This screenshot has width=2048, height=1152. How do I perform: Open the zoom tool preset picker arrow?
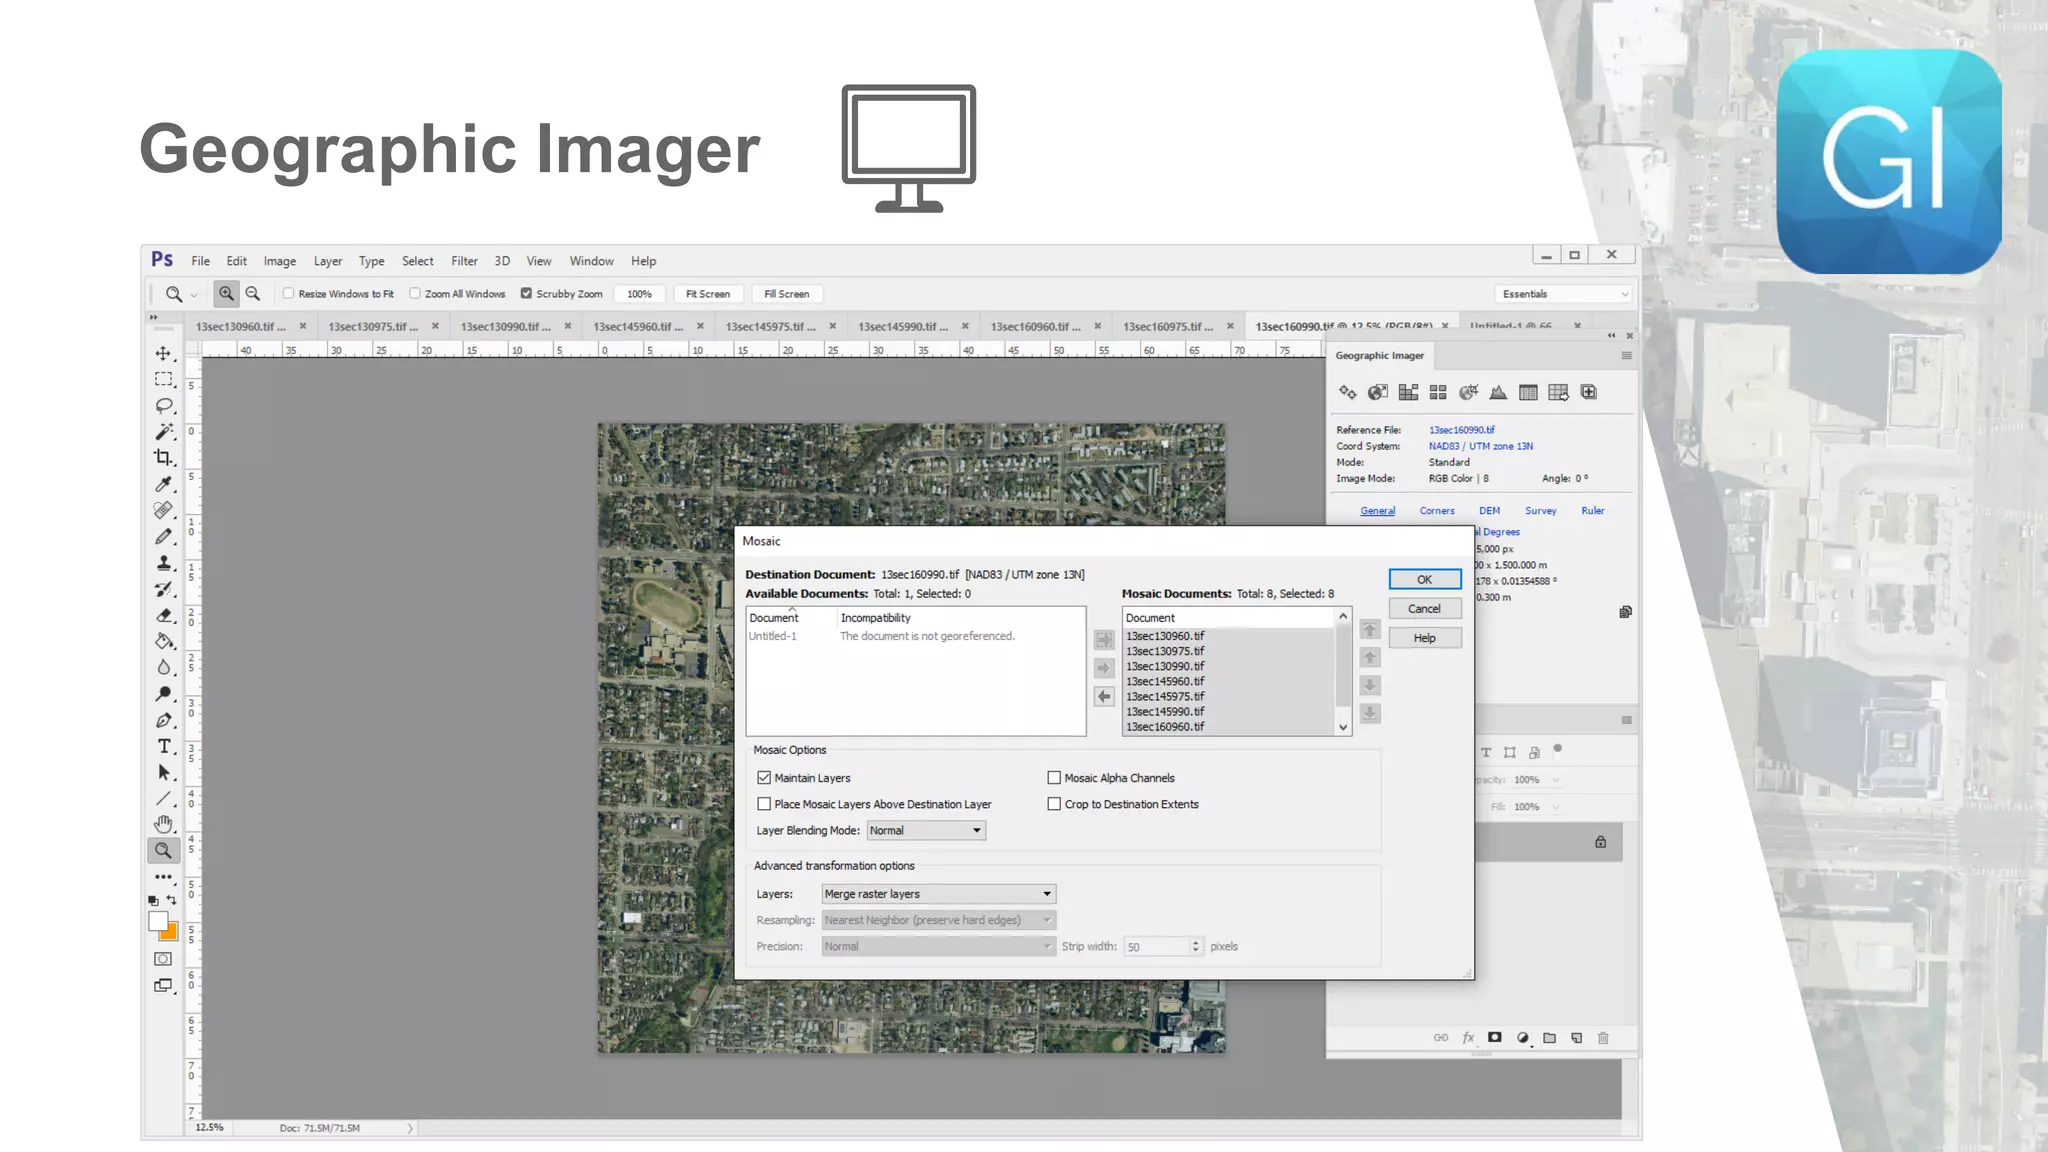click(194, 294)
